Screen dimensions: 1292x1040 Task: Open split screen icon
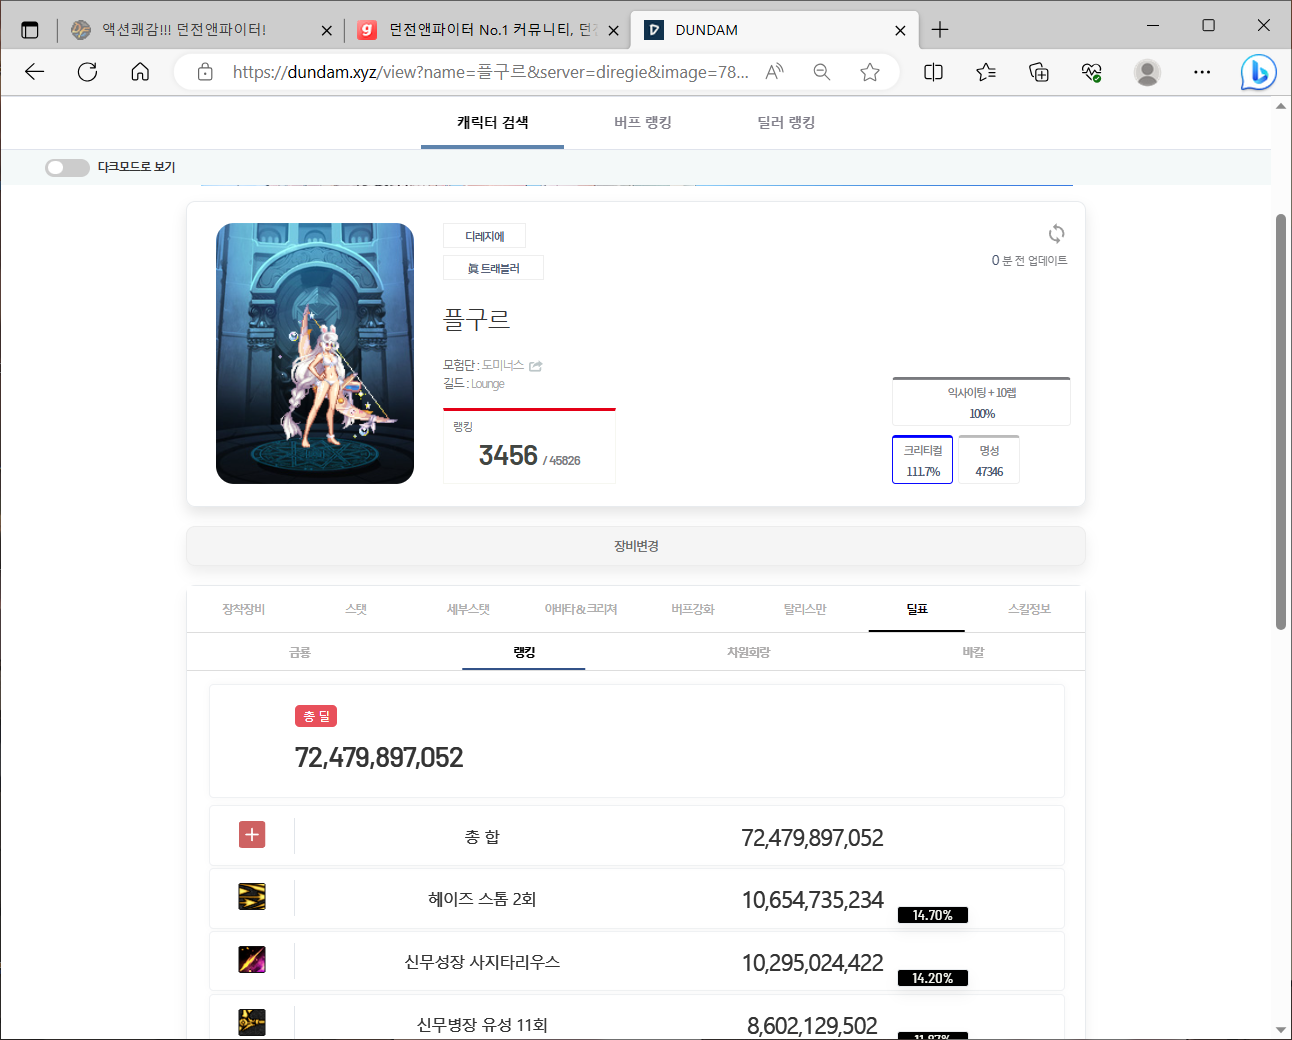[934, 72]
